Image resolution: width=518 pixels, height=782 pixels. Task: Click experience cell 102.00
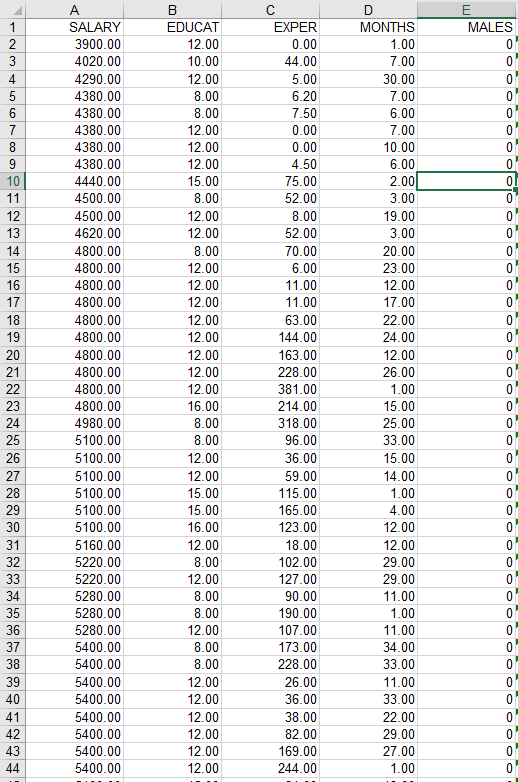[x=270, y=562]
